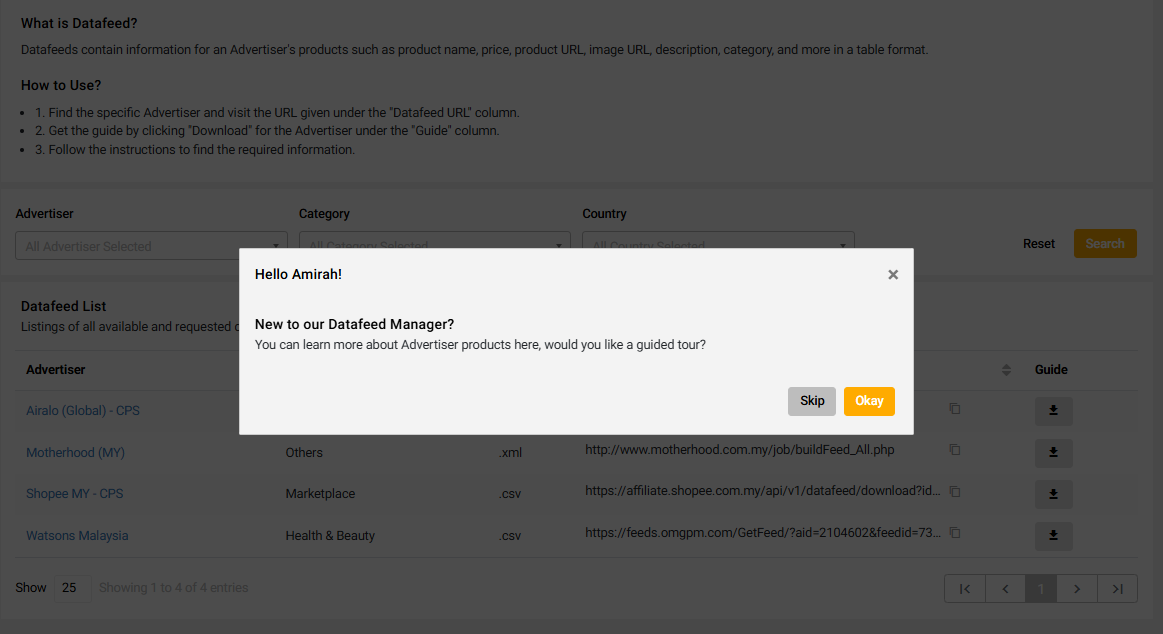The width and height of the screenshot is (1163, 634).
Task: Copy the Watsons Malaysia datafeed URL
Action: (955, 533)
